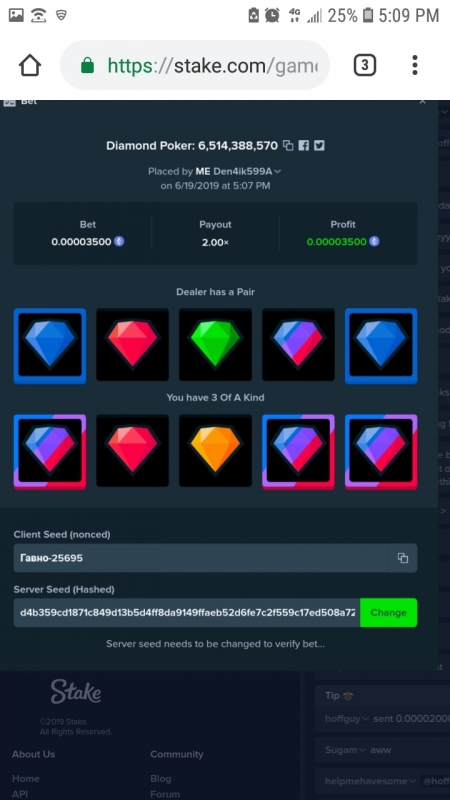Open the Chrome tab switcher showing 3
Viewport: 450px width, 800px height.
coord(364,65)
